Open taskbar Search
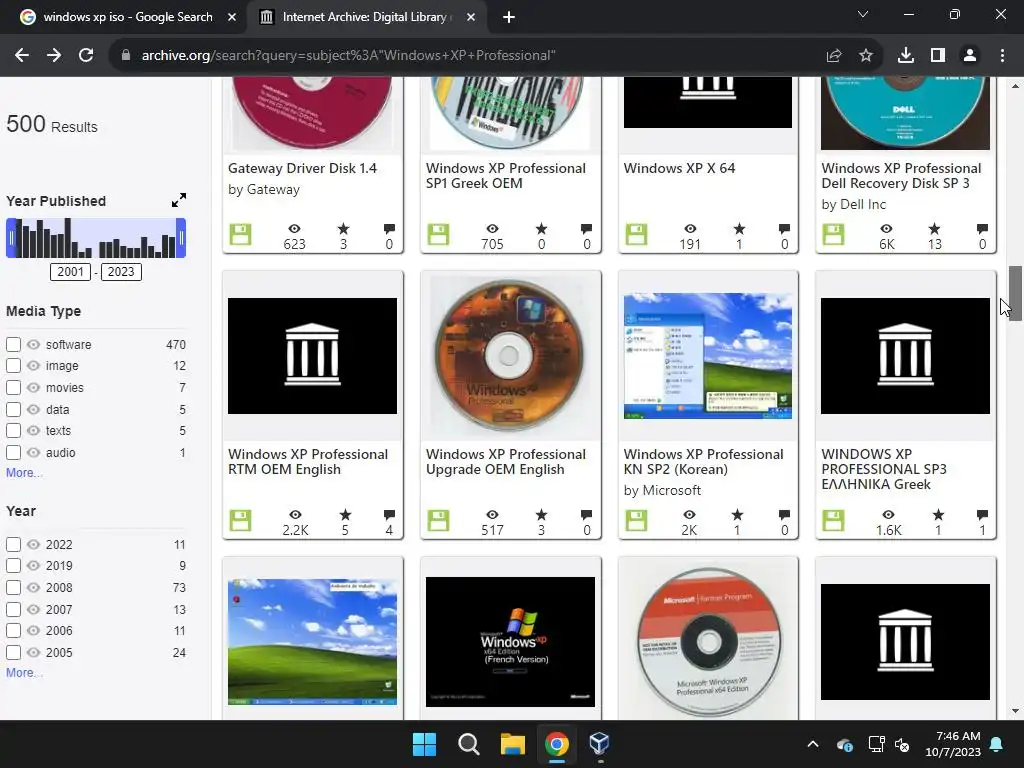The height and width of the screenshot is (768, 1024). click(469, 744)
